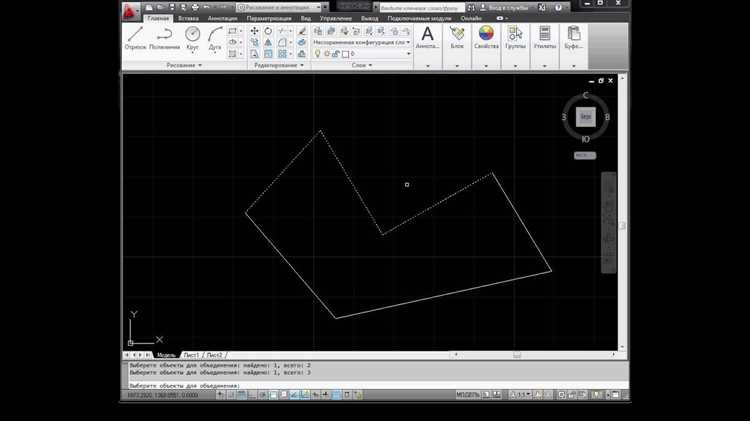Toggle Polar tracking in status bar
The height and width of the screenshot is (421, 750).
click(262, 395)
